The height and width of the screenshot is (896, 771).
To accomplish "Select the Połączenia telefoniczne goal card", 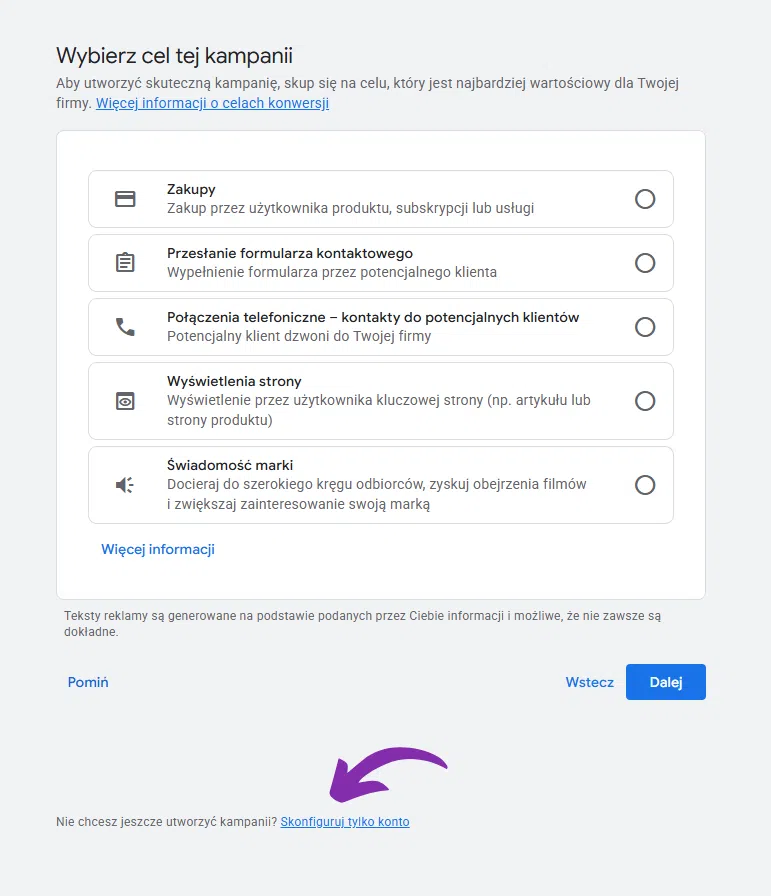I will click(385, 327).
